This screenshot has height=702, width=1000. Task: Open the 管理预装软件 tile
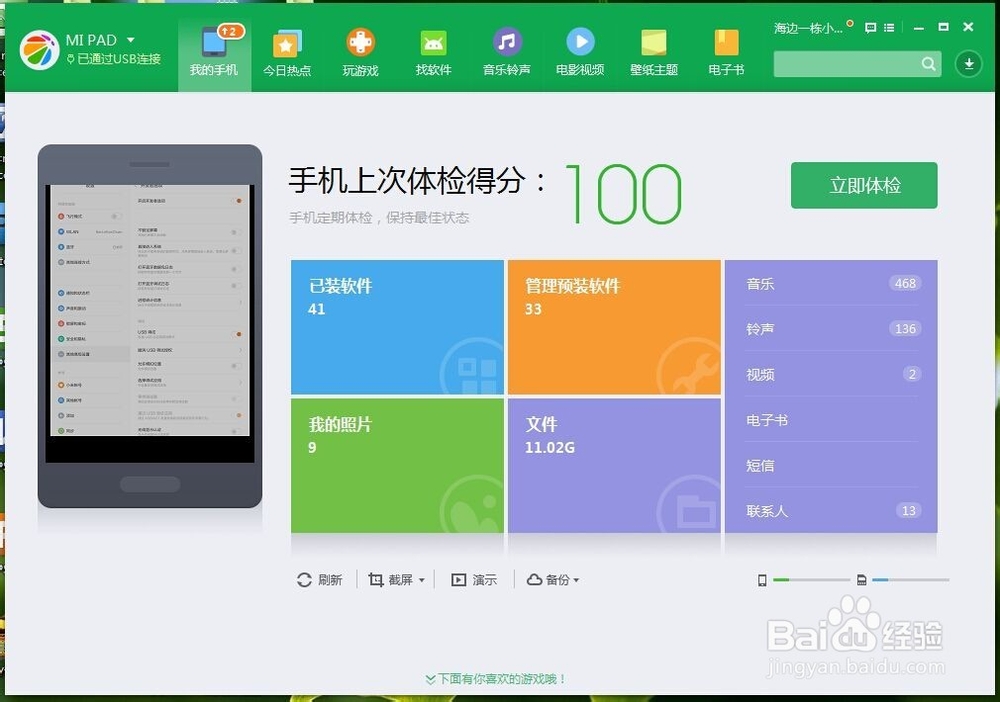[x=614, y=327]
